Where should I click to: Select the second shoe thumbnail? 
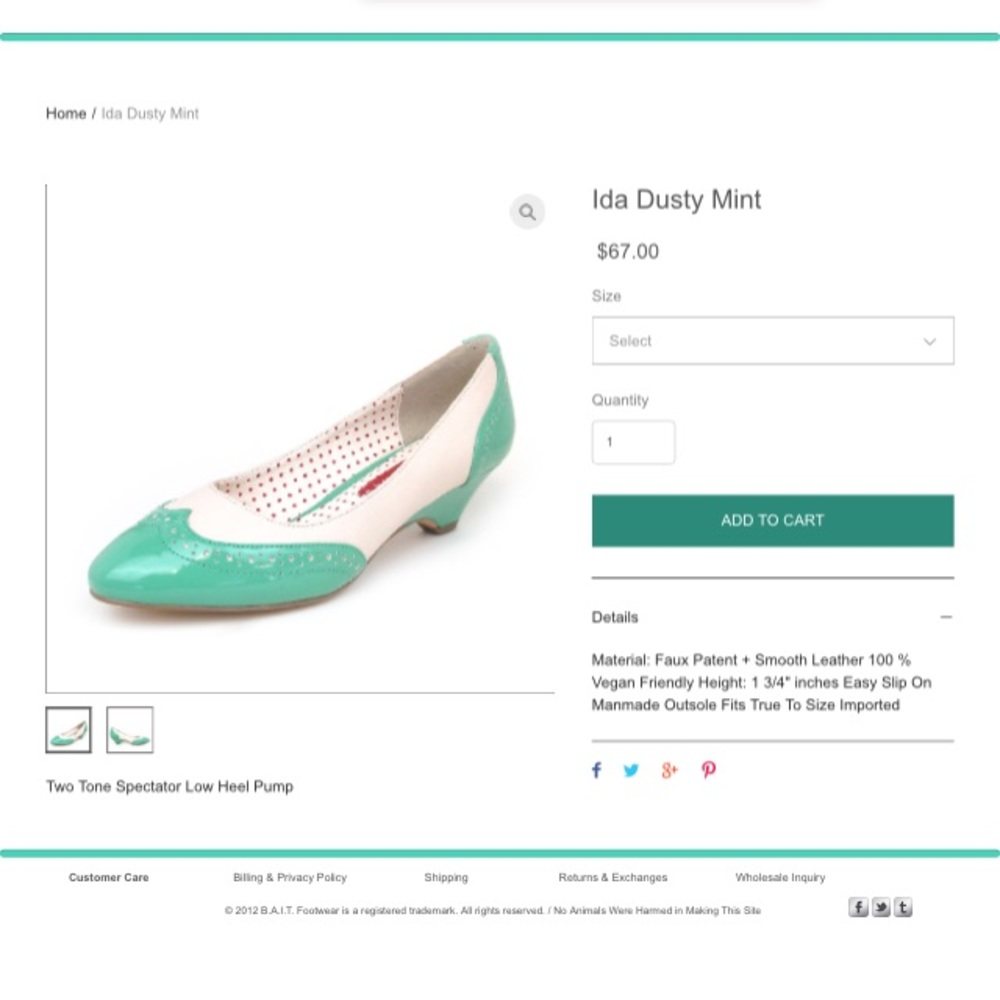[130, 731]
